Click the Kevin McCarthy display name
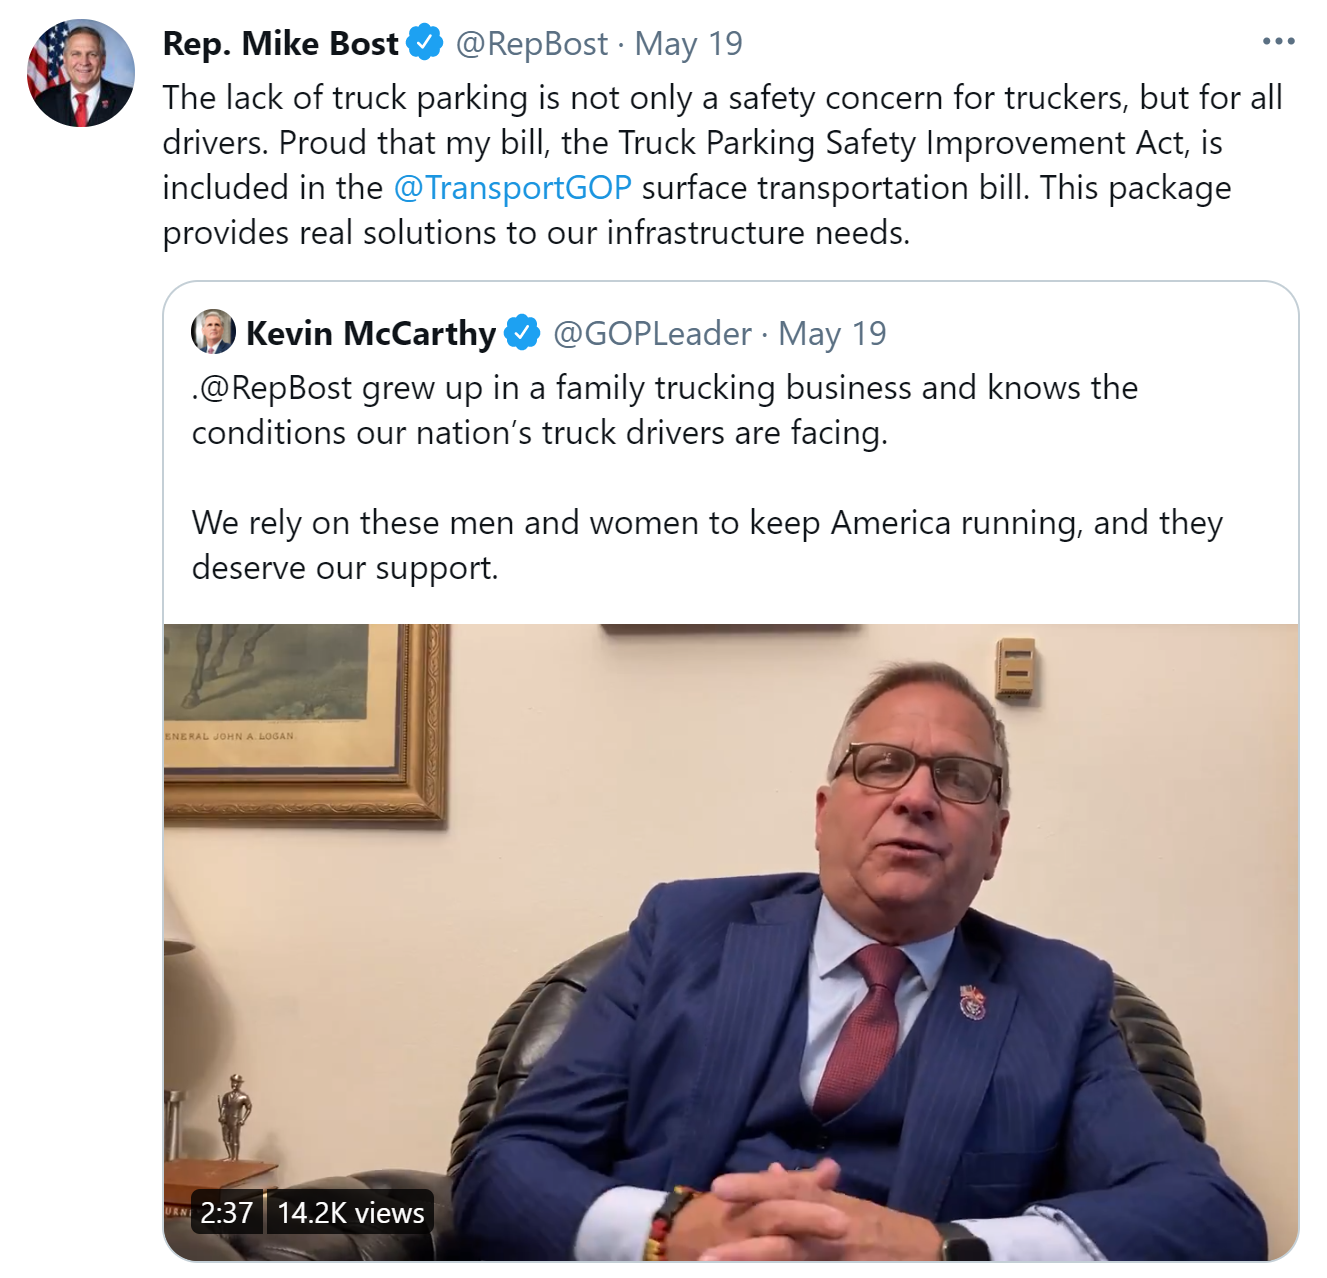Image resolution: width=1327 pixels, height=1278 pixels. tap(370, 334)
